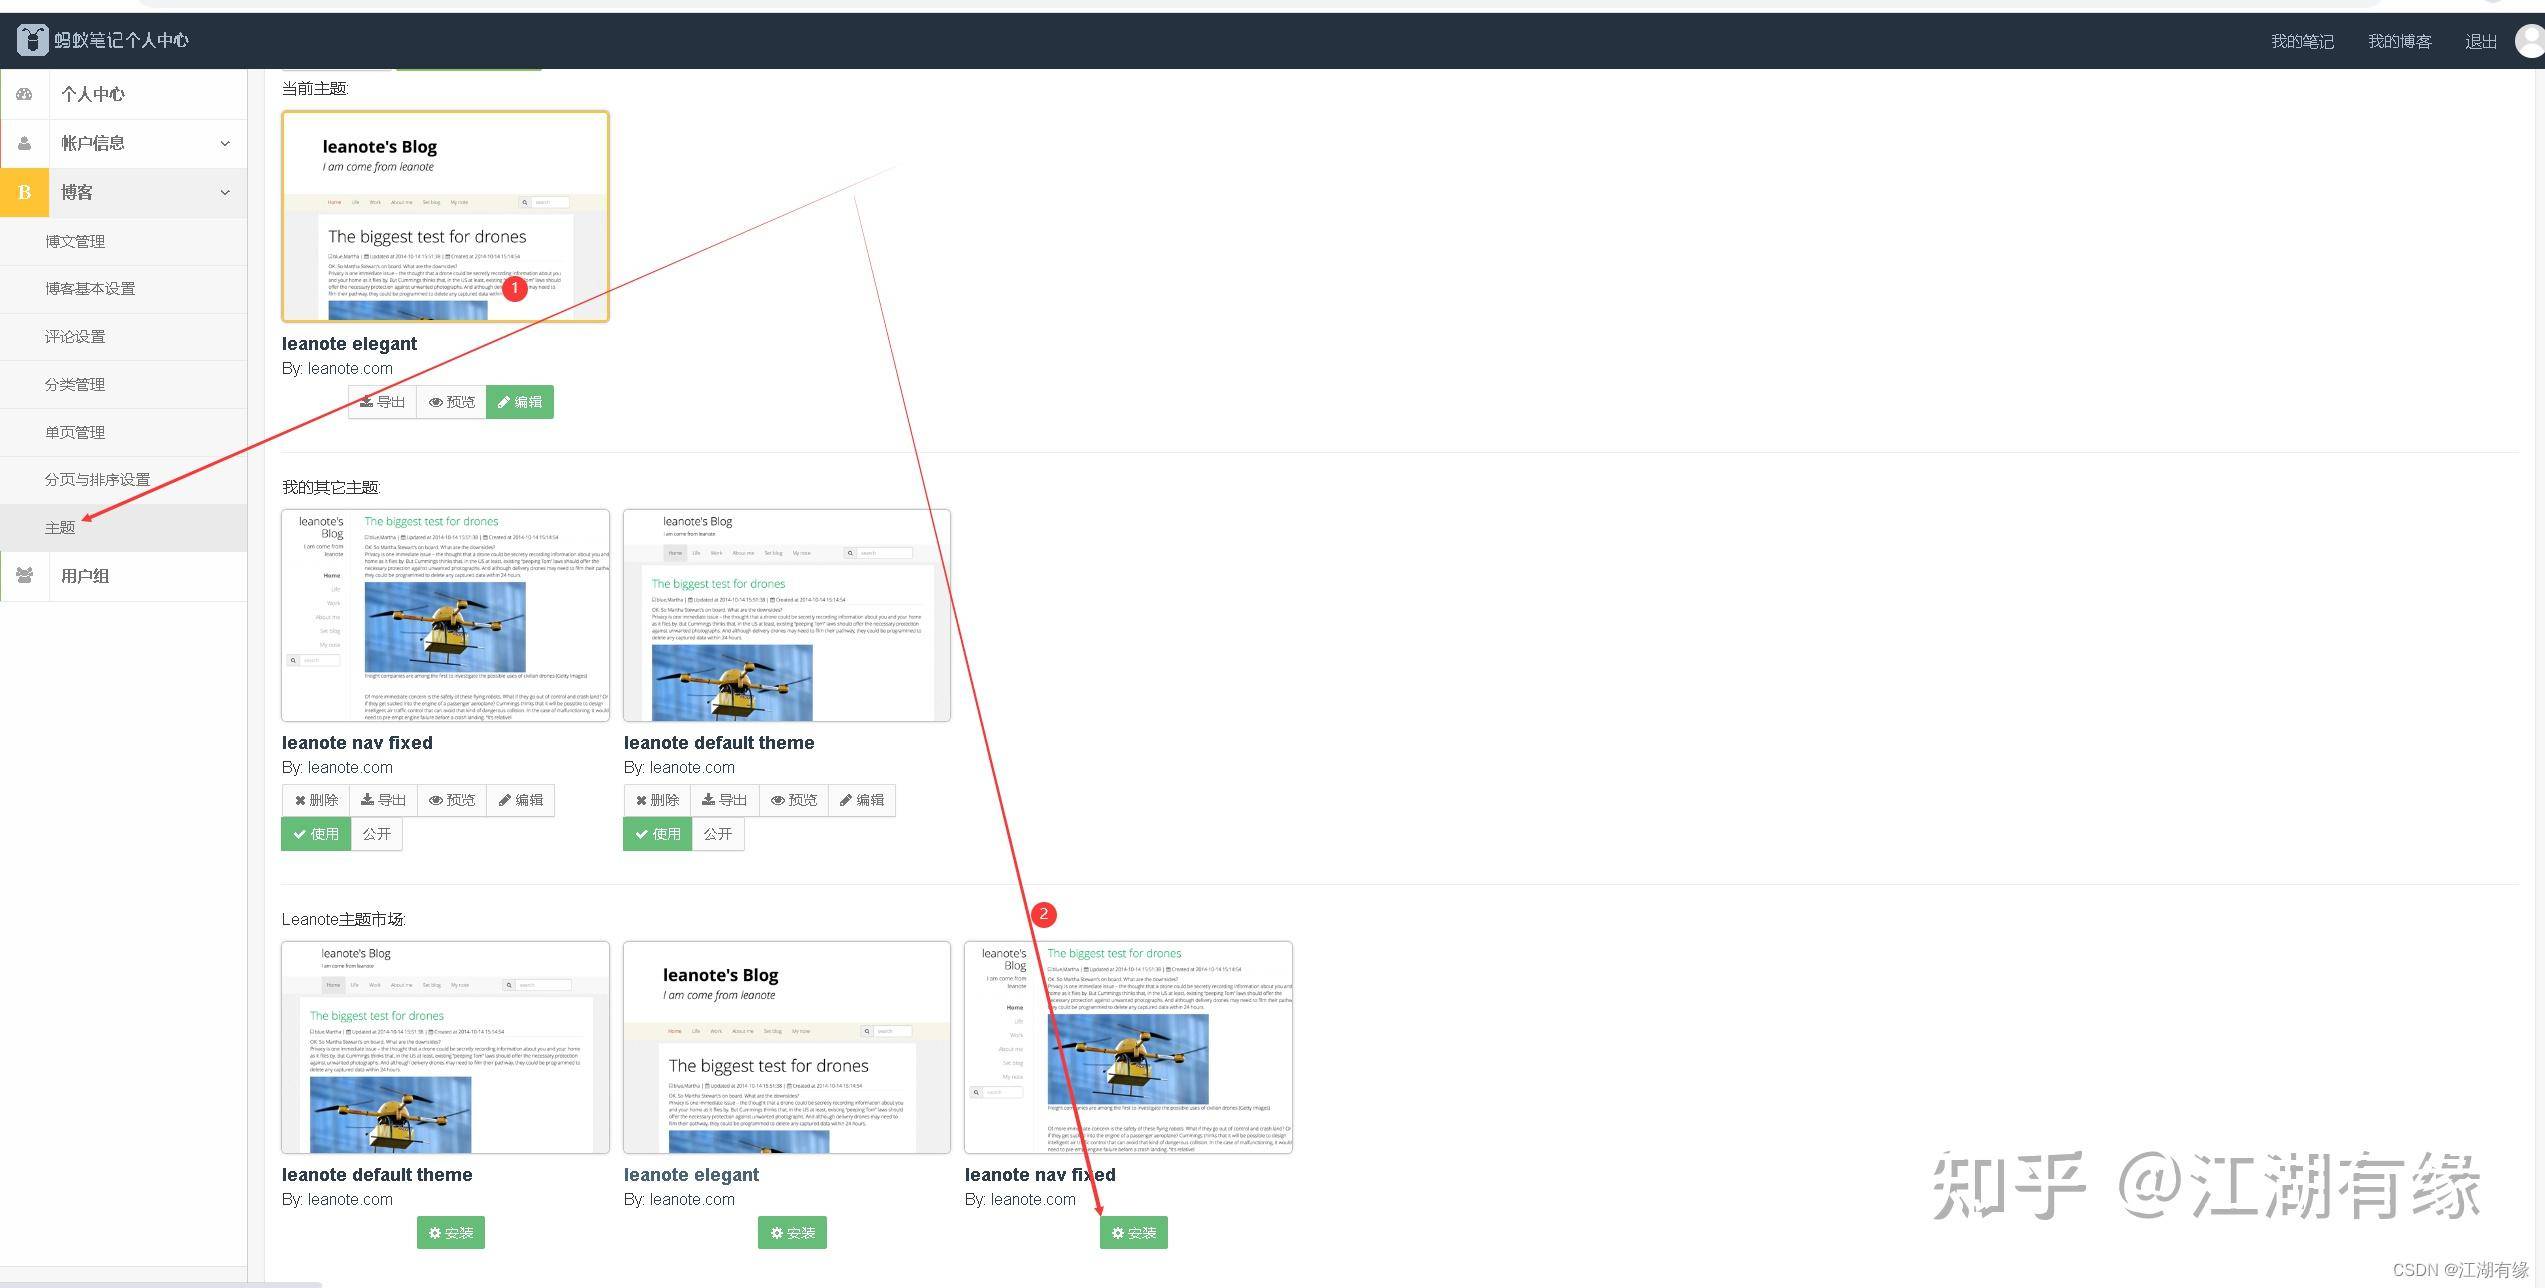Select 分类管理 sidebar item

click(x=75, y=384)
